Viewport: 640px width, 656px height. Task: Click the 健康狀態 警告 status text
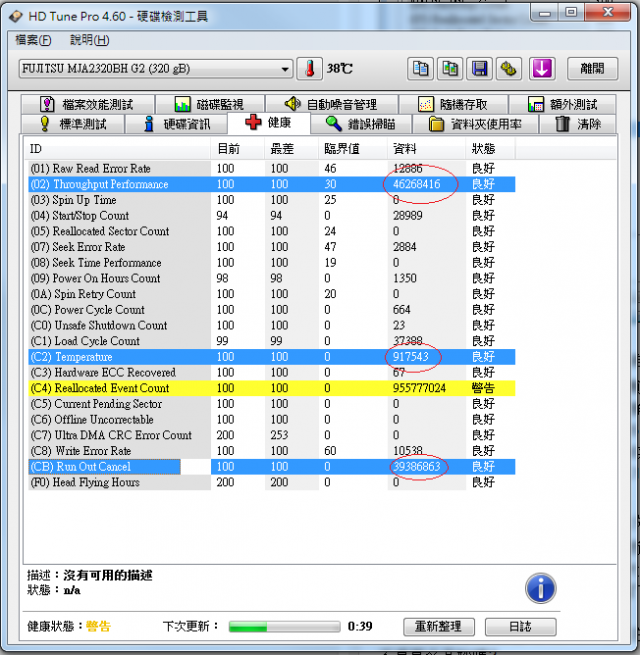[98, 626]
